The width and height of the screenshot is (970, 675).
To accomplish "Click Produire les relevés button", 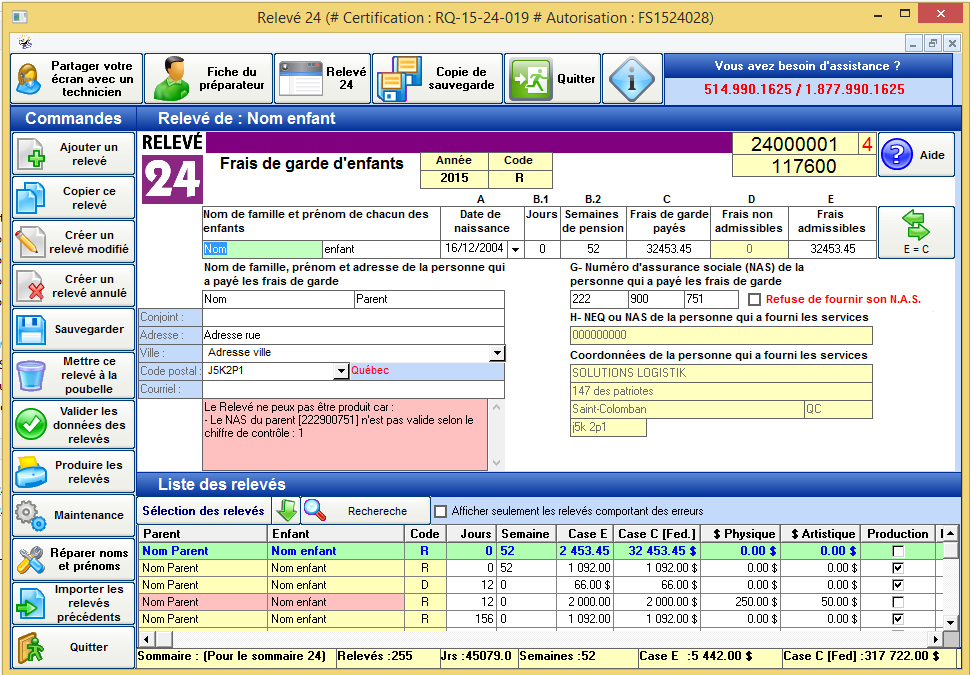I will (x=73, y=472).
